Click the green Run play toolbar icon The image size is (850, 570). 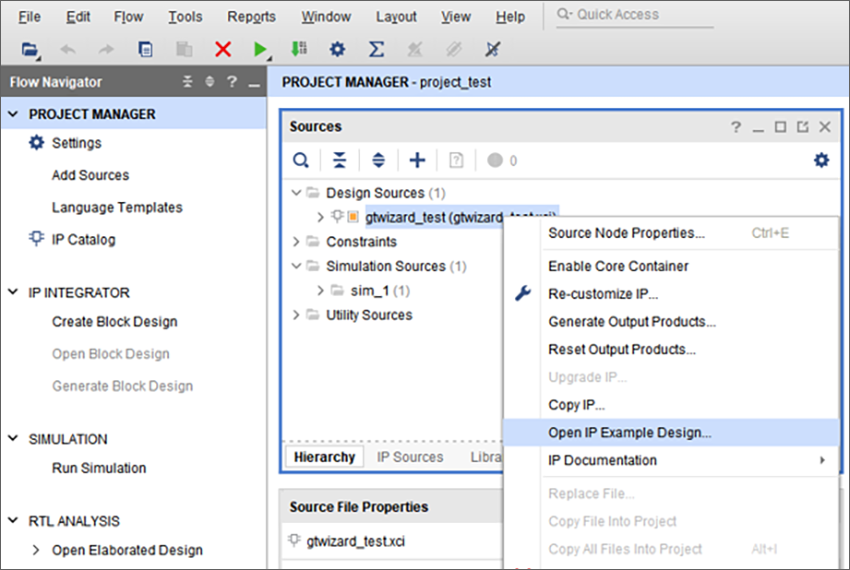pos(261,50)
